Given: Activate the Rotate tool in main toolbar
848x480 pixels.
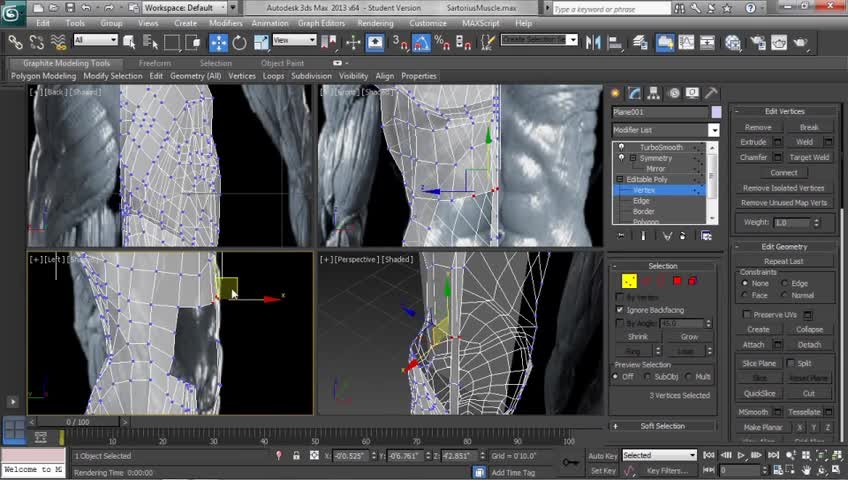Looking at the screenshot, I should click(x=240, y=43).
